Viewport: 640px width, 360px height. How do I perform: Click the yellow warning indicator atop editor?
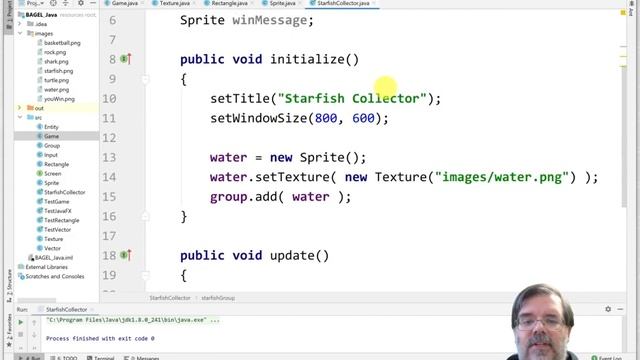pos(623,13)
